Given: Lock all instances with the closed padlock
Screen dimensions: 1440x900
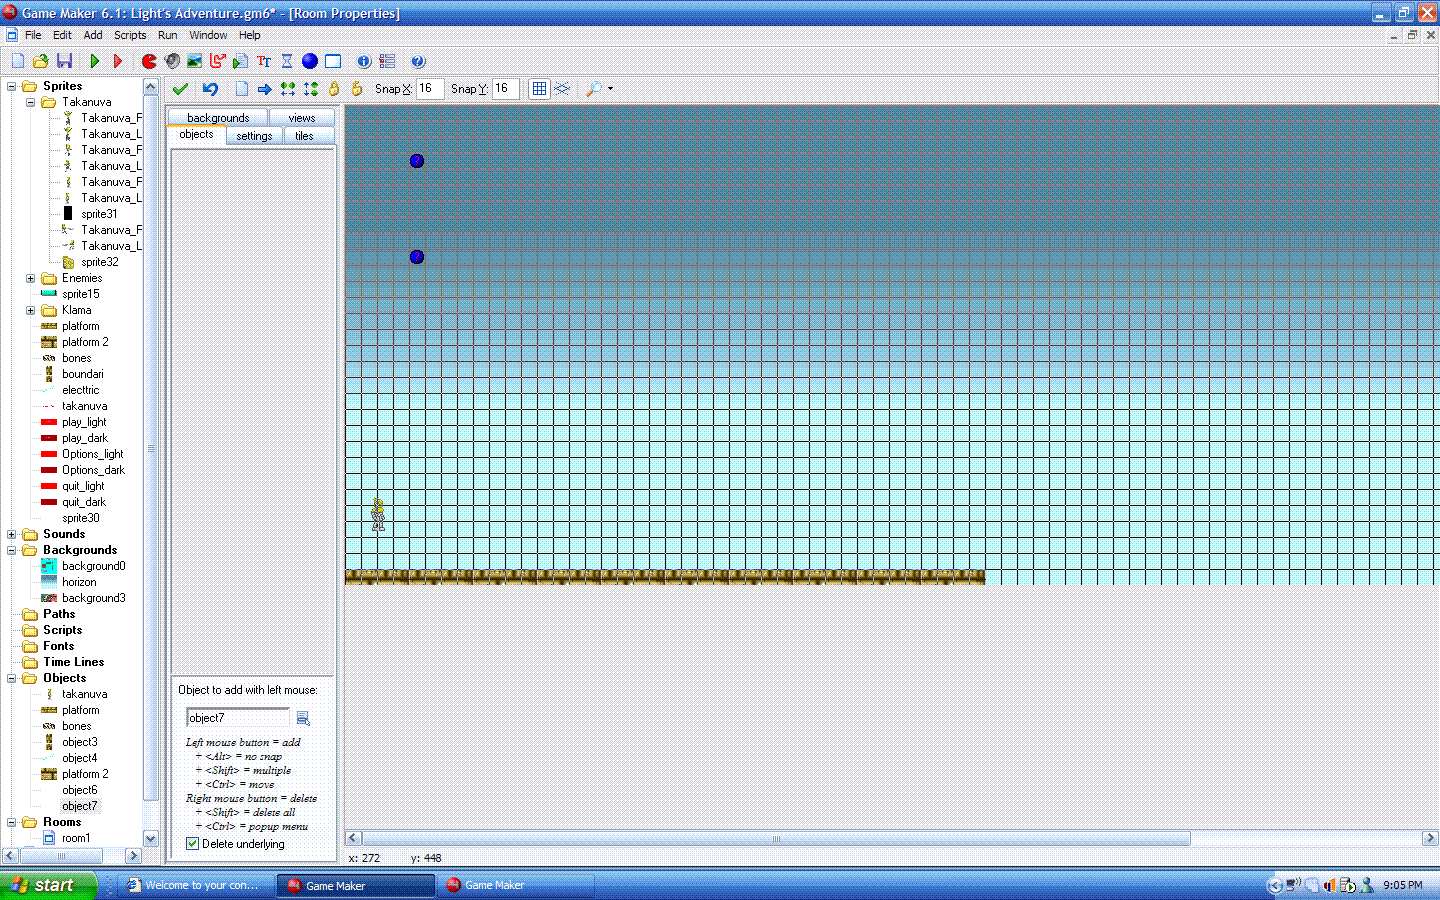Looking at the screenshot, I should click(334, 89).
